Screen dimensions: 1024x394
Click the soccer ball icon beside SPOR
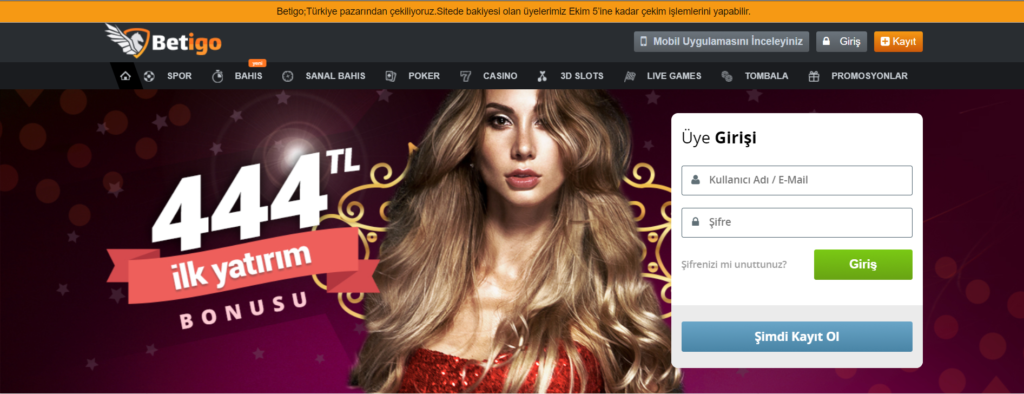(x=150, y=76)
